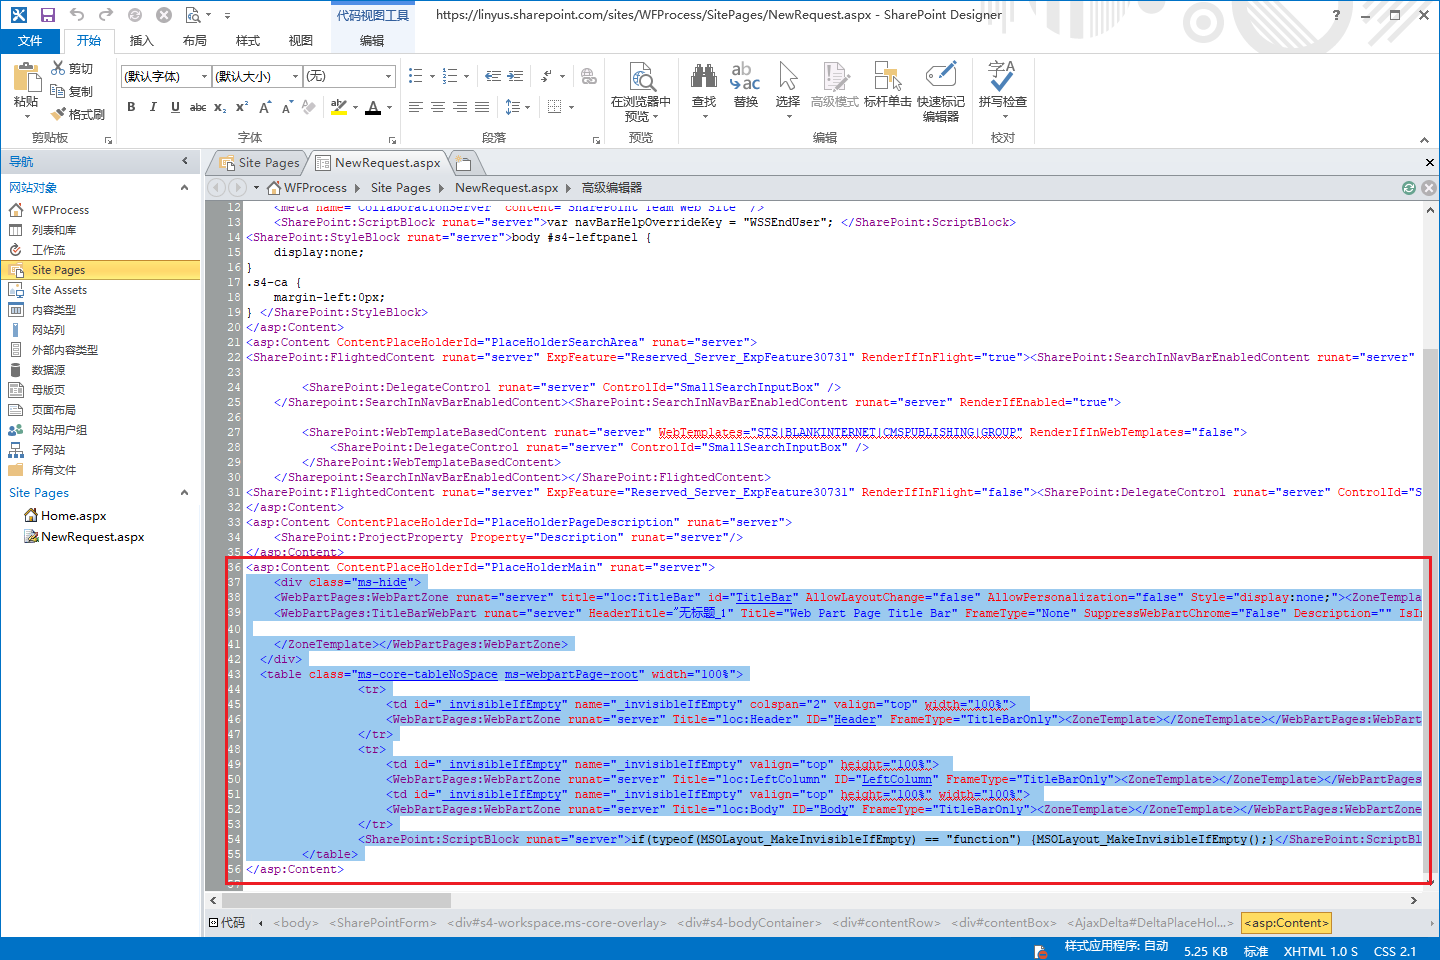This screenshot has width=1440, height=960.
Task: Open the font family (默认字体) dropdown
Action: 204,76
